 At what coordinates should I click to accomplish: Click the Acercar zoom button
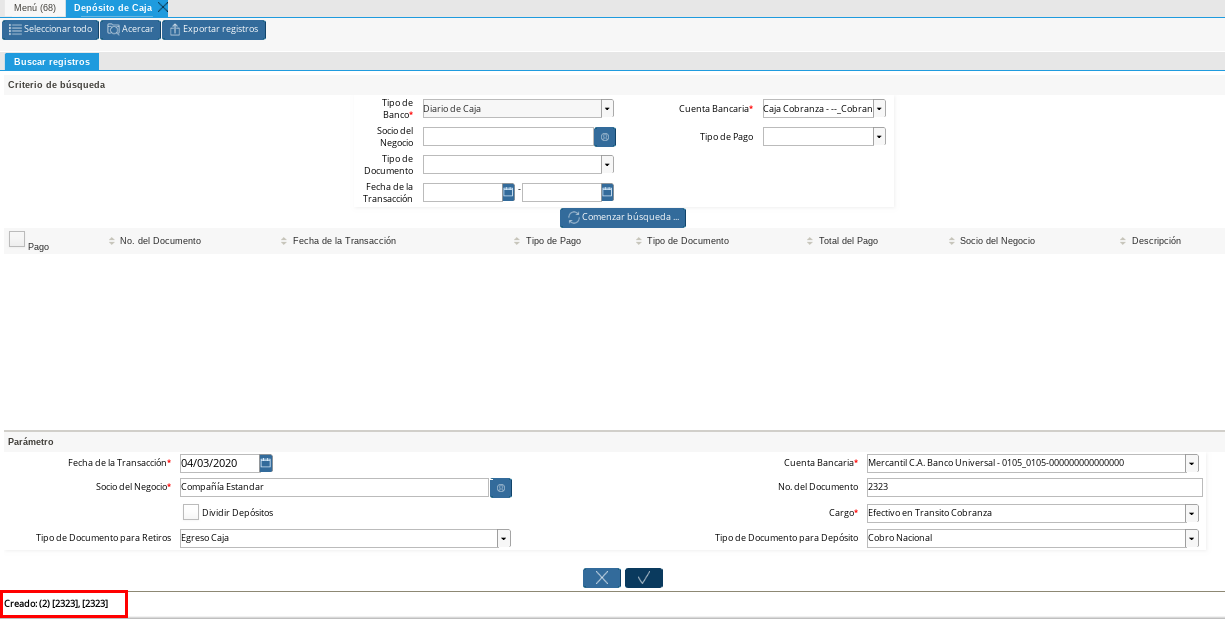[x=130, y=30]
